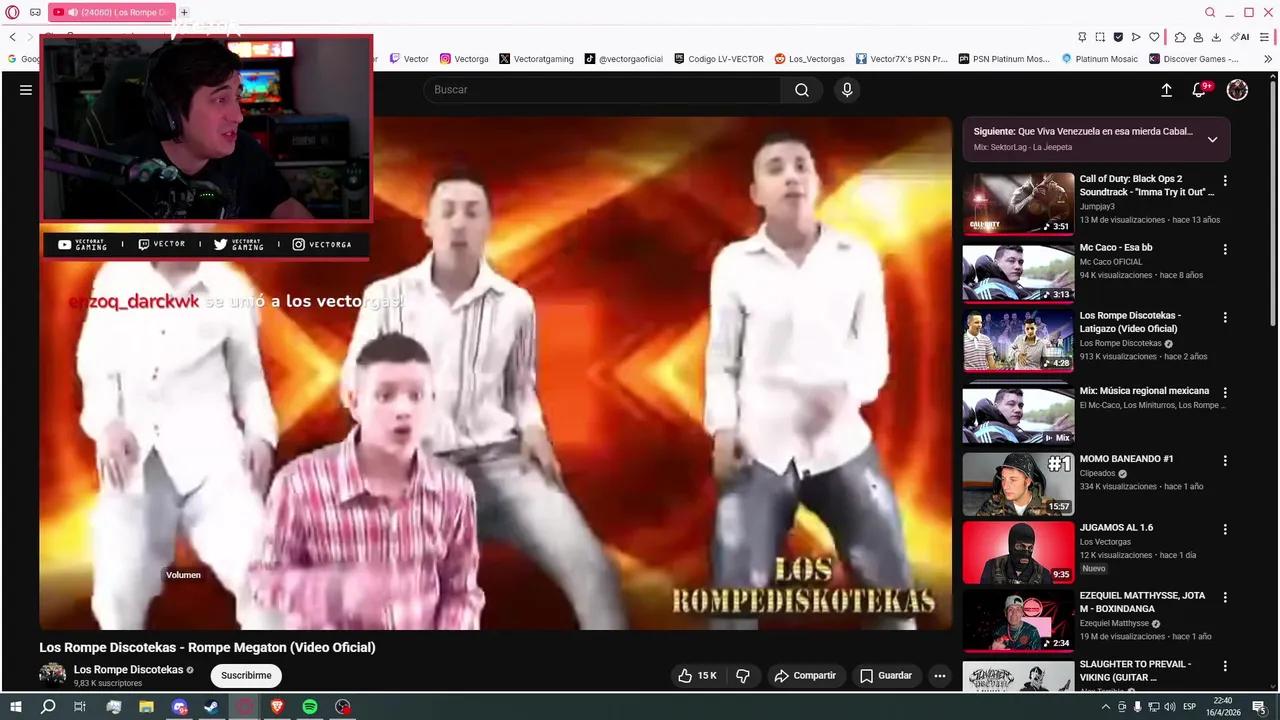Start voice search with the microphone icon
Viewport: 1280px width, 720px height.
(x=847, y=90)
